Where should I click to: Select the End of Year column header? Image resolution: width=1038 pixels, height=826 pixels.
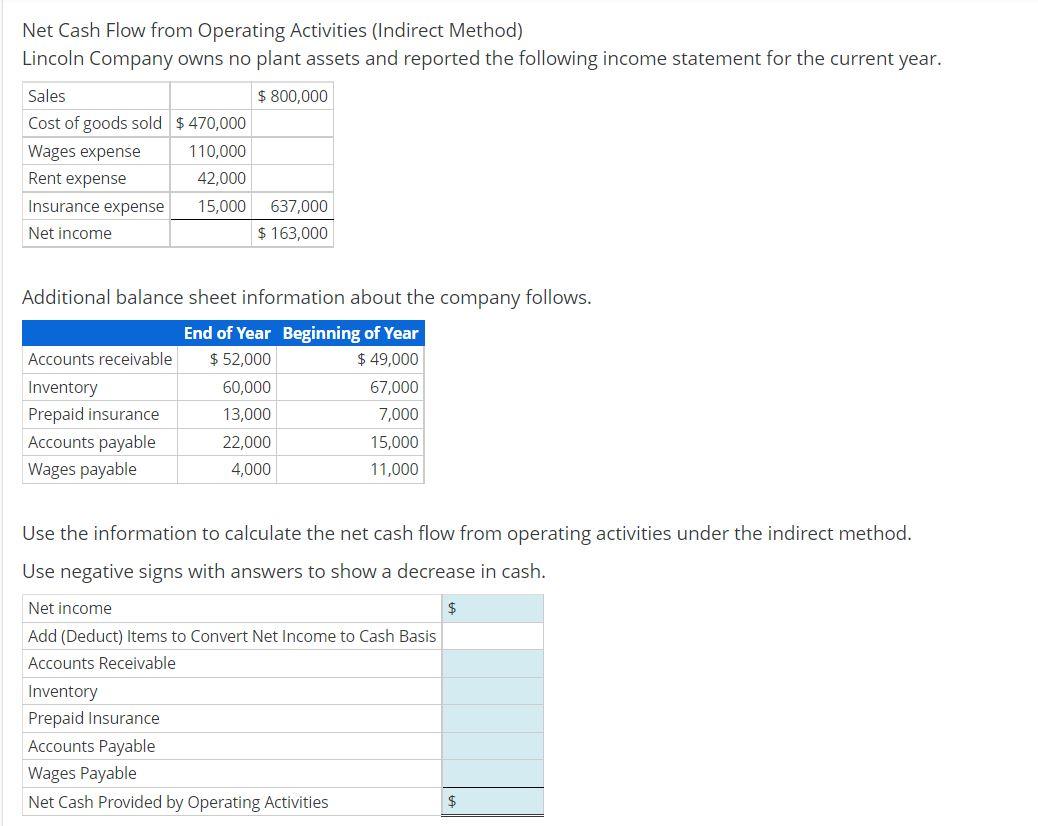[x=227, y=333]
